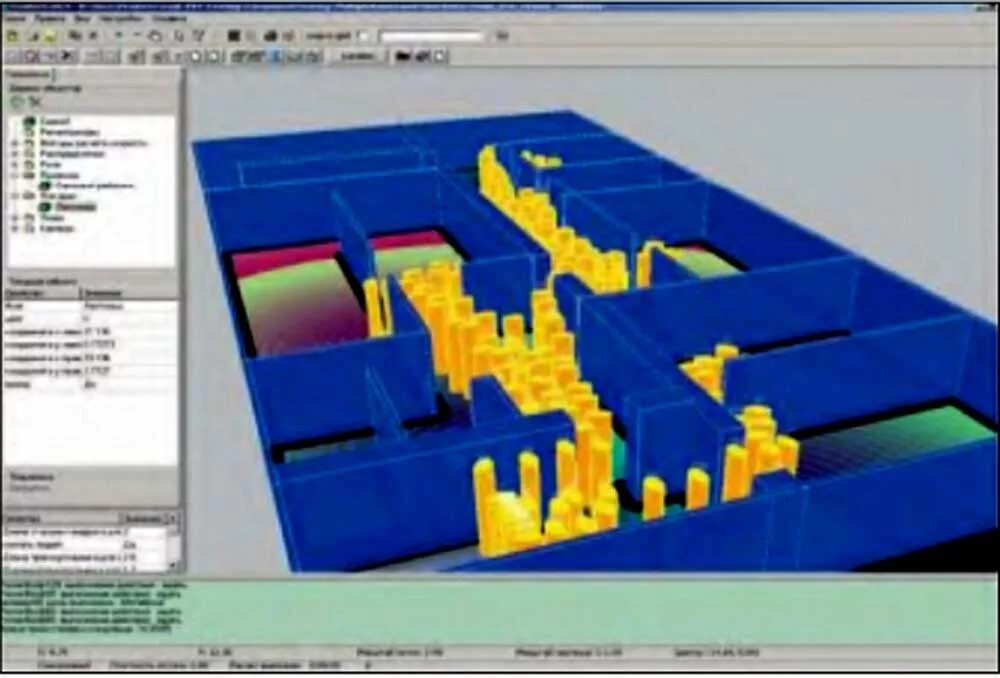
Task: Click the first value cell in the properties table
Action: pos(130,306)
